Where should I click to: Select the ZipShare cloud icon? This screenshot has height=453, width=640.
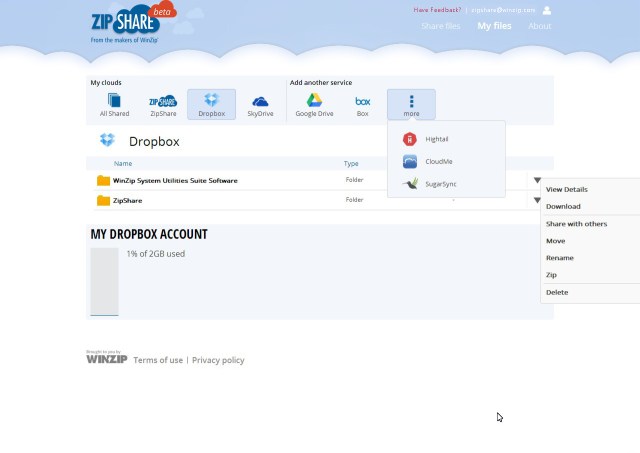163,105
